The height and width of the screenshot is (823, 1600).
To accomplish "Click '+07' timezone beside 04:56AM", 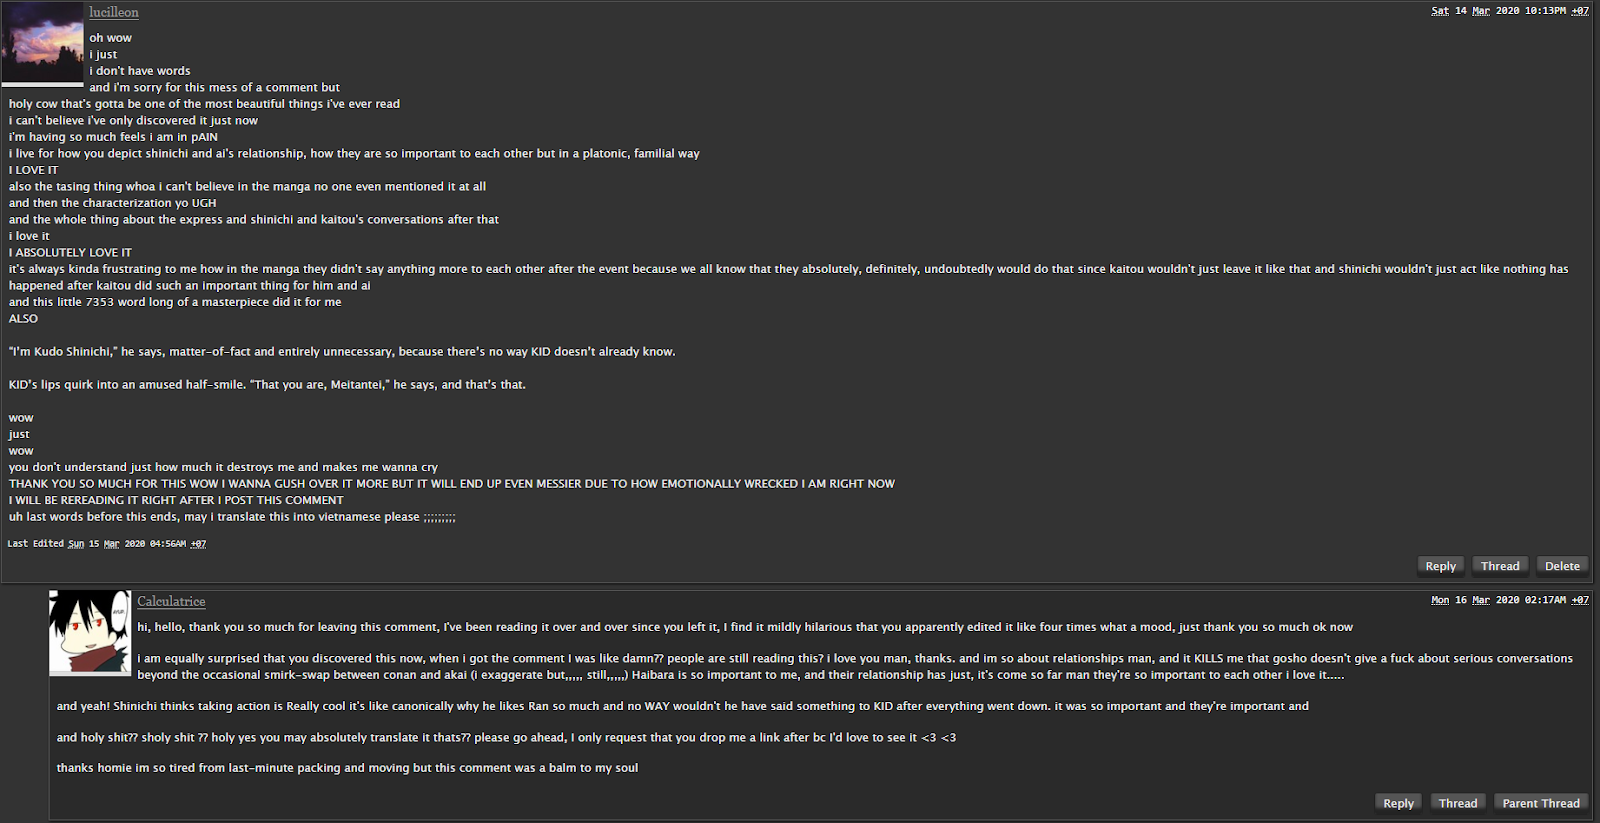I will (198, 544).
